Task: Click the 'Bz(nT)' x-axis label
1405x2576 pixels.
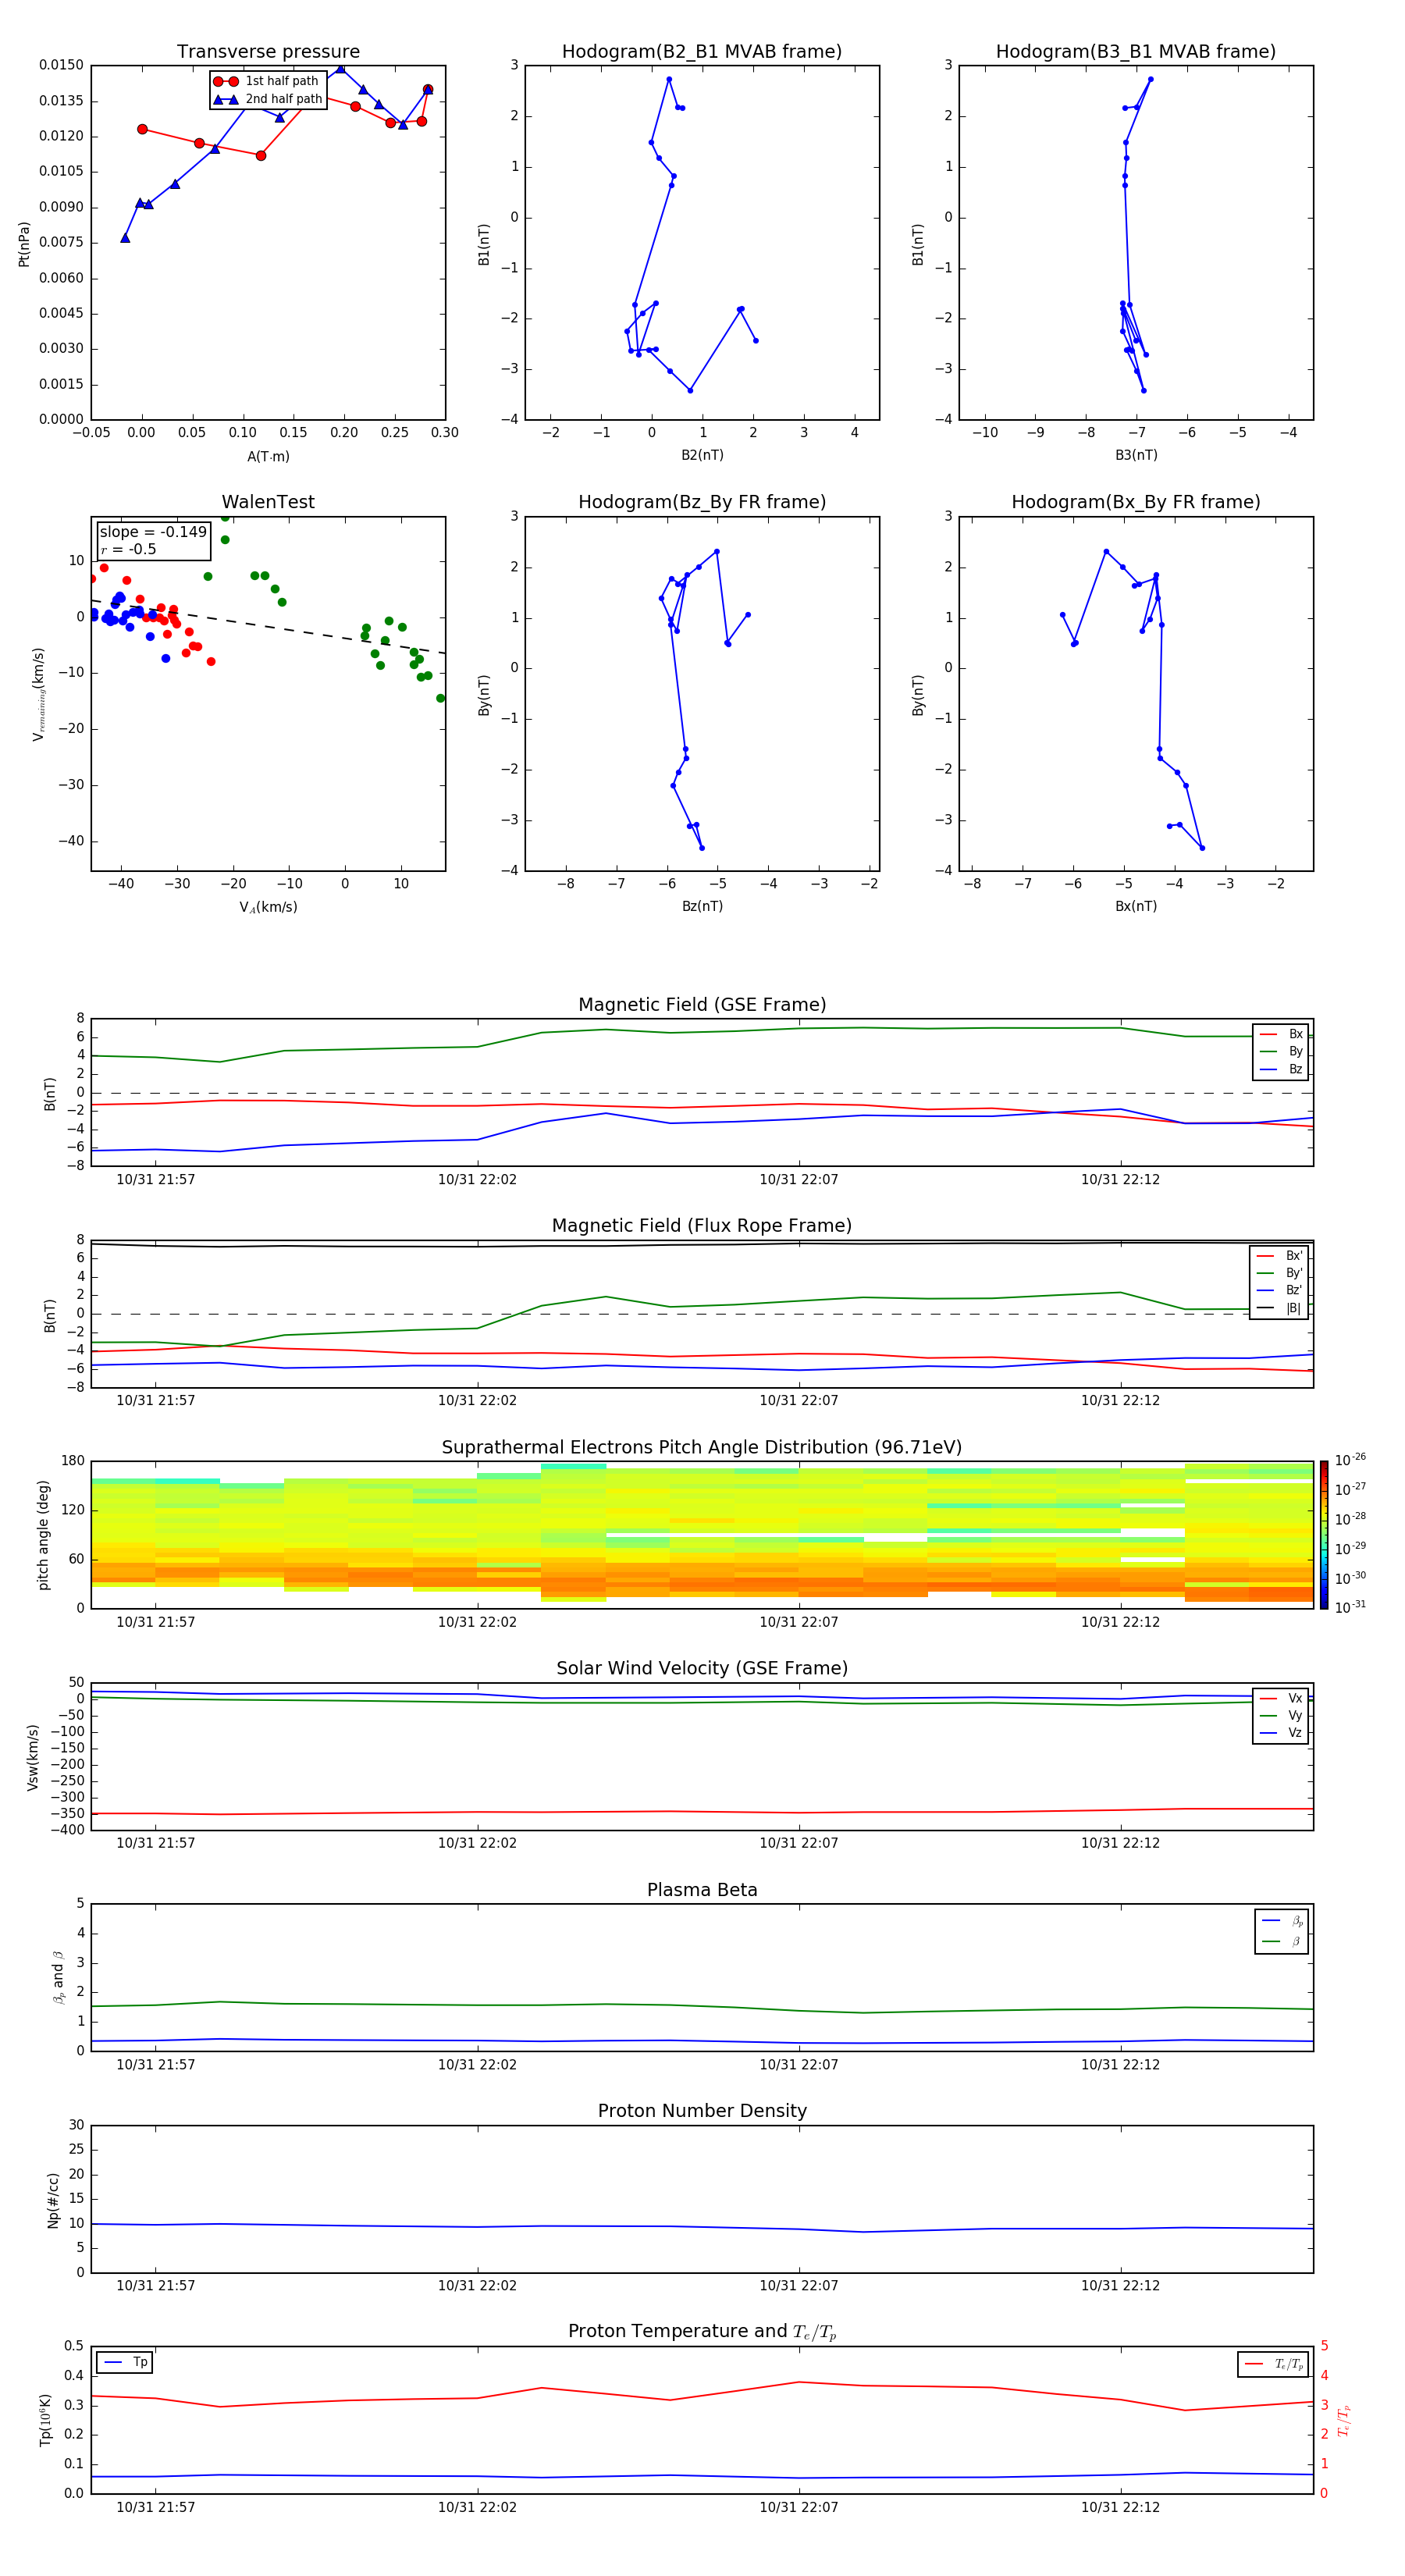Action: pos(702,906)
